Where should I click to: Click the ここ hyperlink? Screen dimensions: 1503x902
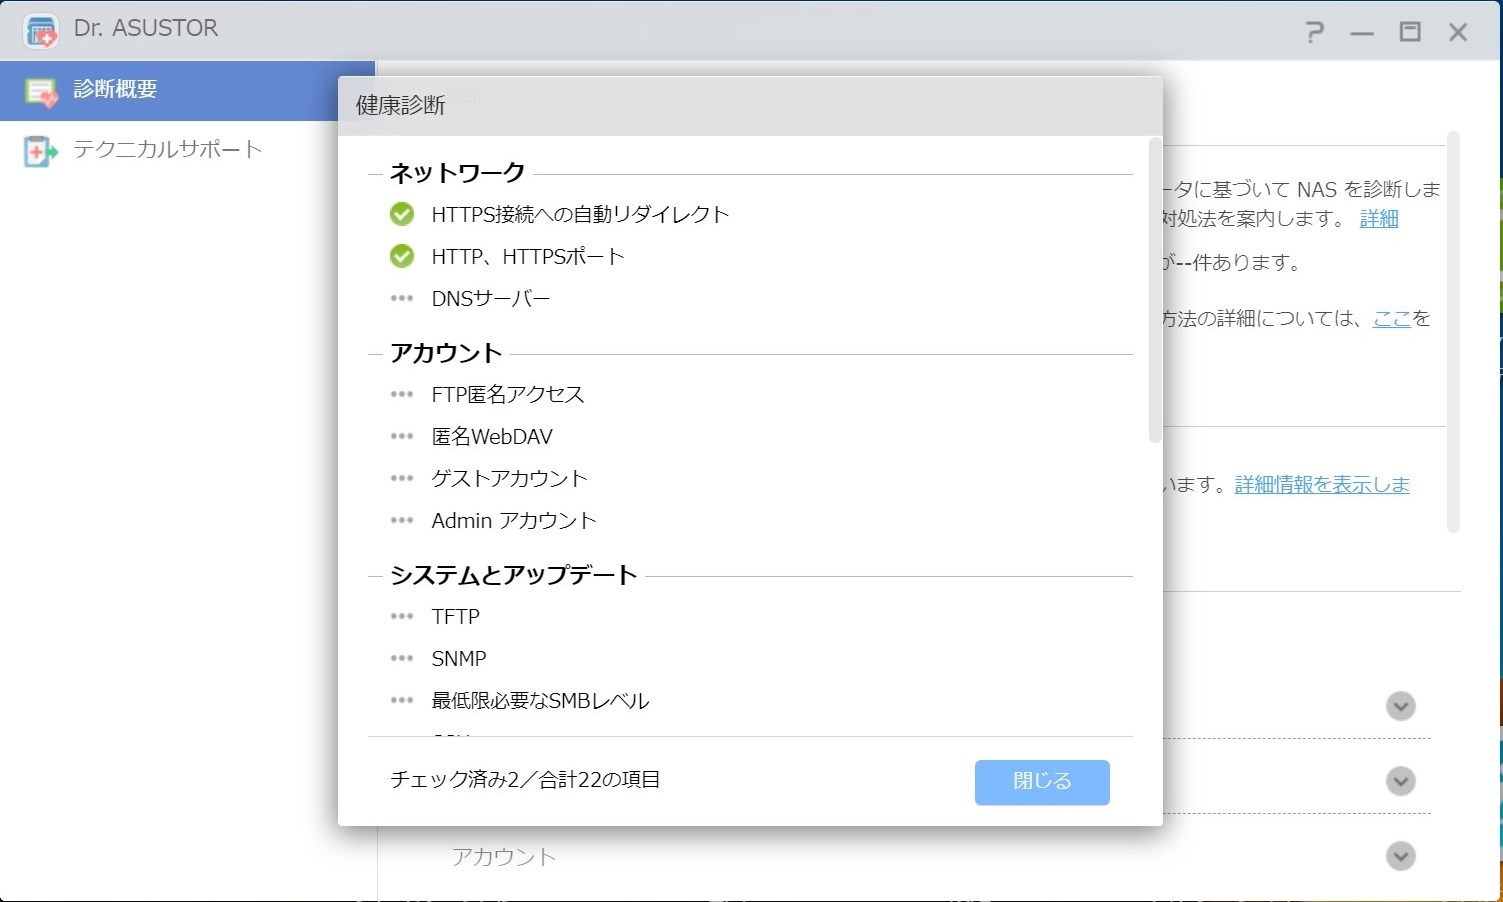point(1391,319)
